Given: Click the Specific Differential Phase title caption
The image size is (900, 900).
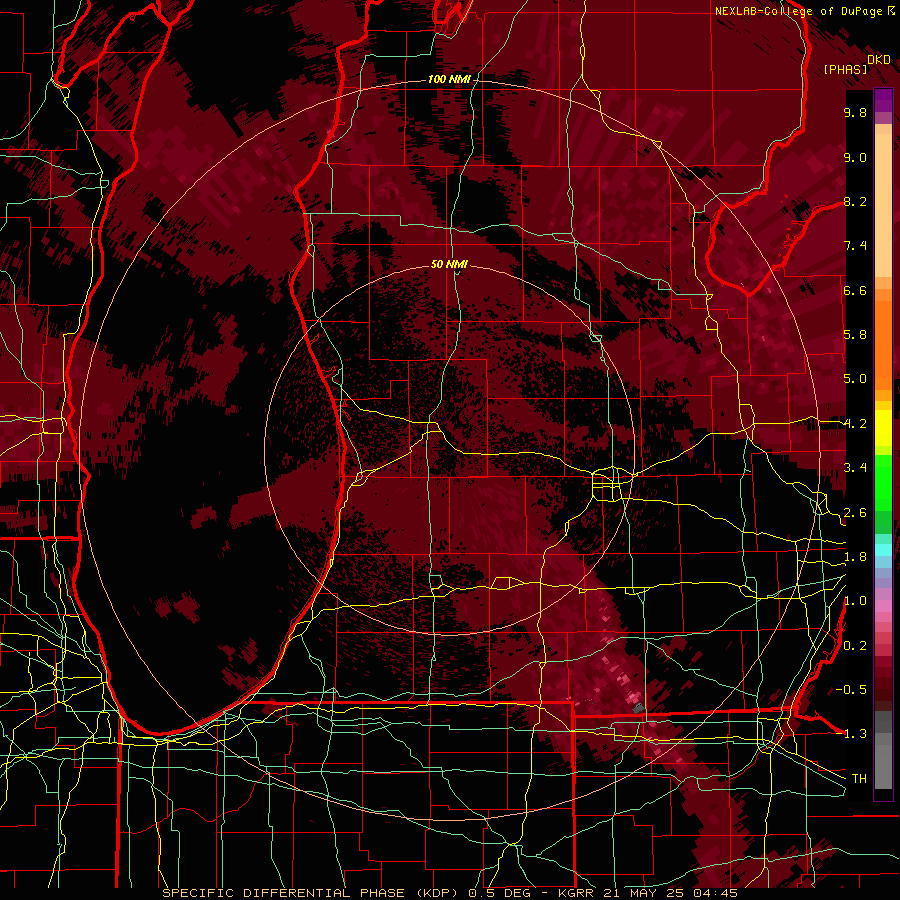Looking at the screenshot, I should 450,893.
